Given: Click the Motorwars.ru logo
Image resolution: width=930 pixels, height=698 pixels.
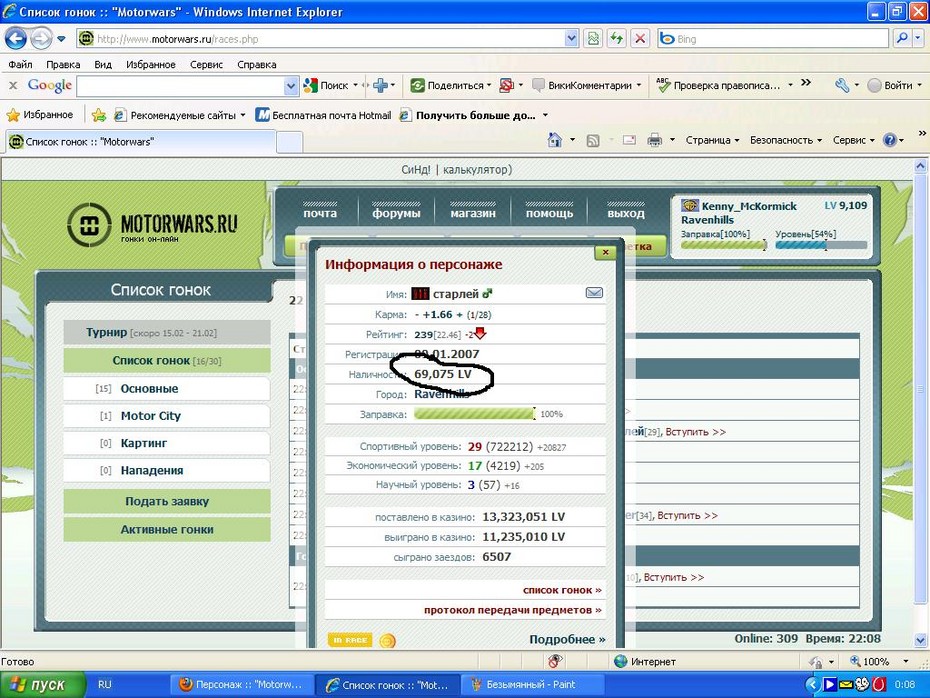Looking at the screenshot, I should coord(152,225).
